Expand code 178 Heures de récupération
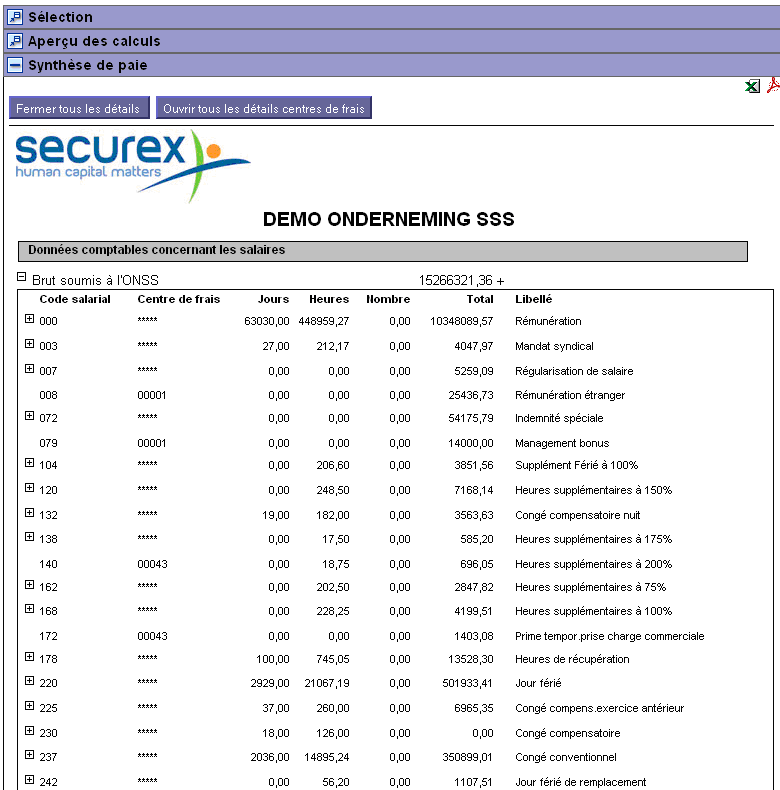The height and width of the screenshot is (790, 780). (x=29, y=656)
